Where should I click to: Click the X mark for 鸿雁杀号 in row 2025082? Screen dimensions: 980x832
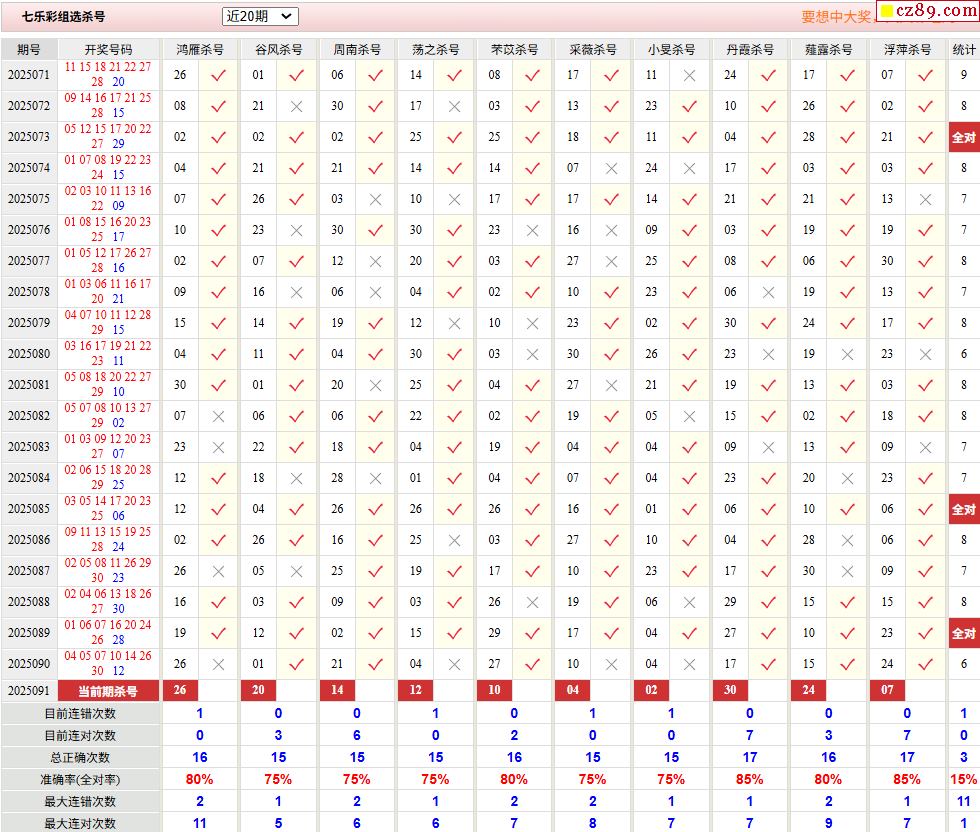point(218,416)
